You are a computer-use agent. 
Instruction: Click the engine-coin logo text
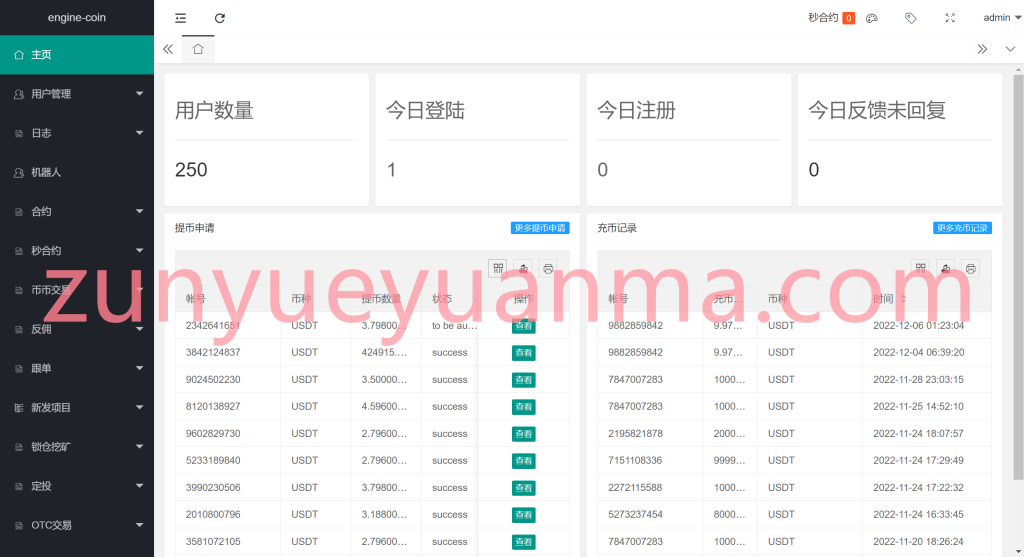click(76, 18)
